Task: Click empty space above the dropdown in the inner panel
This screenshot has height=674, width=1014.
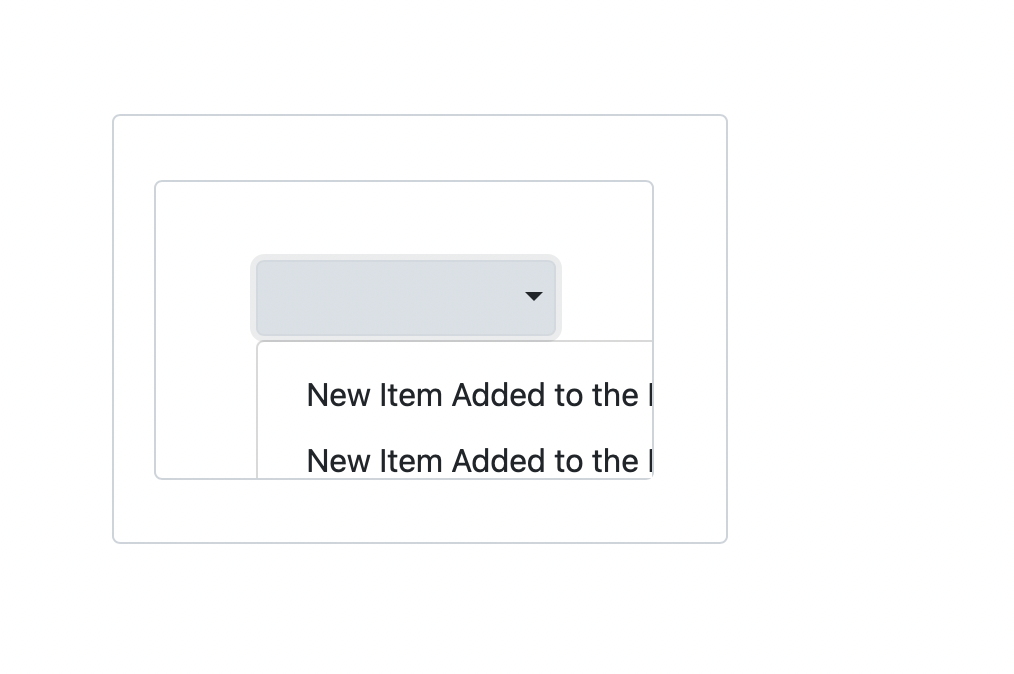Action: click(x=400, y=218)
